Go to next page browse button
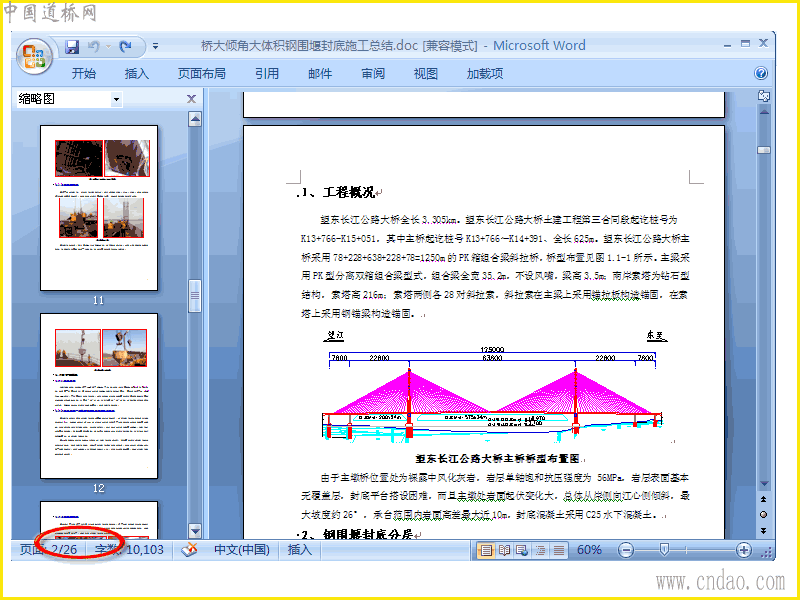Viewport: 800px width, 600px height. coord(764,530)
